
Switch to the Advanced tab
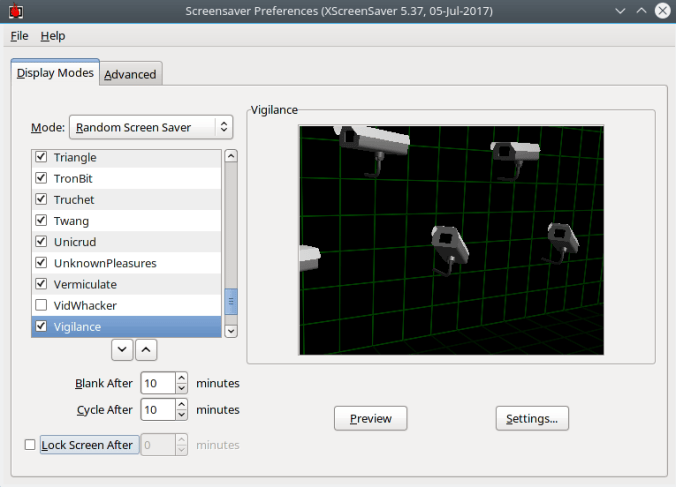pos(130,74)
